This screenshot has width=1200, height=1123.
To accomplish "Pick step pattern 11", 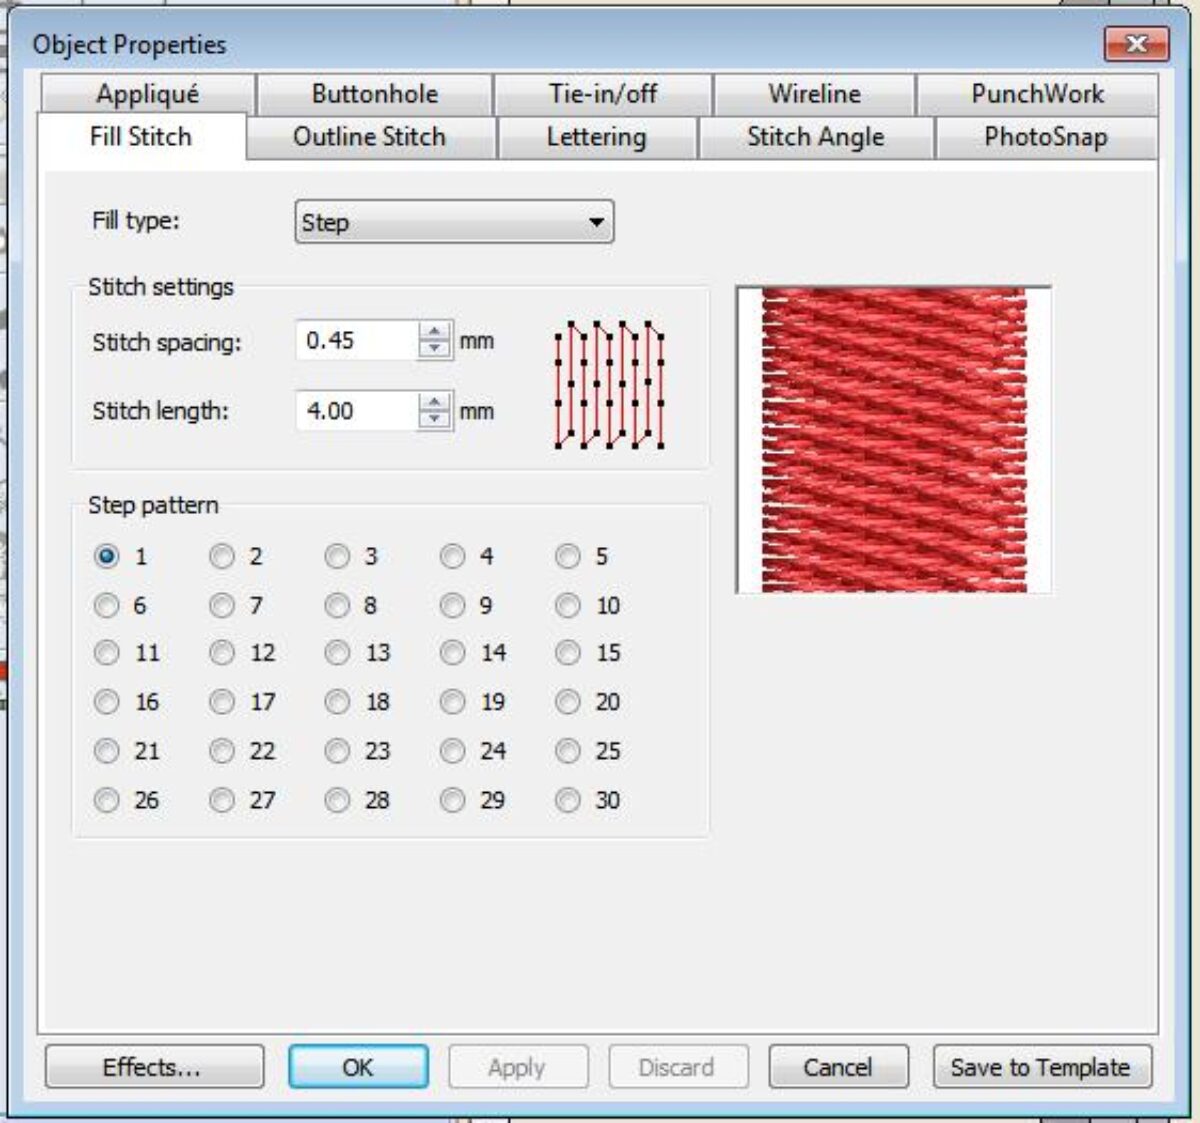I will [x=107, y=653].
